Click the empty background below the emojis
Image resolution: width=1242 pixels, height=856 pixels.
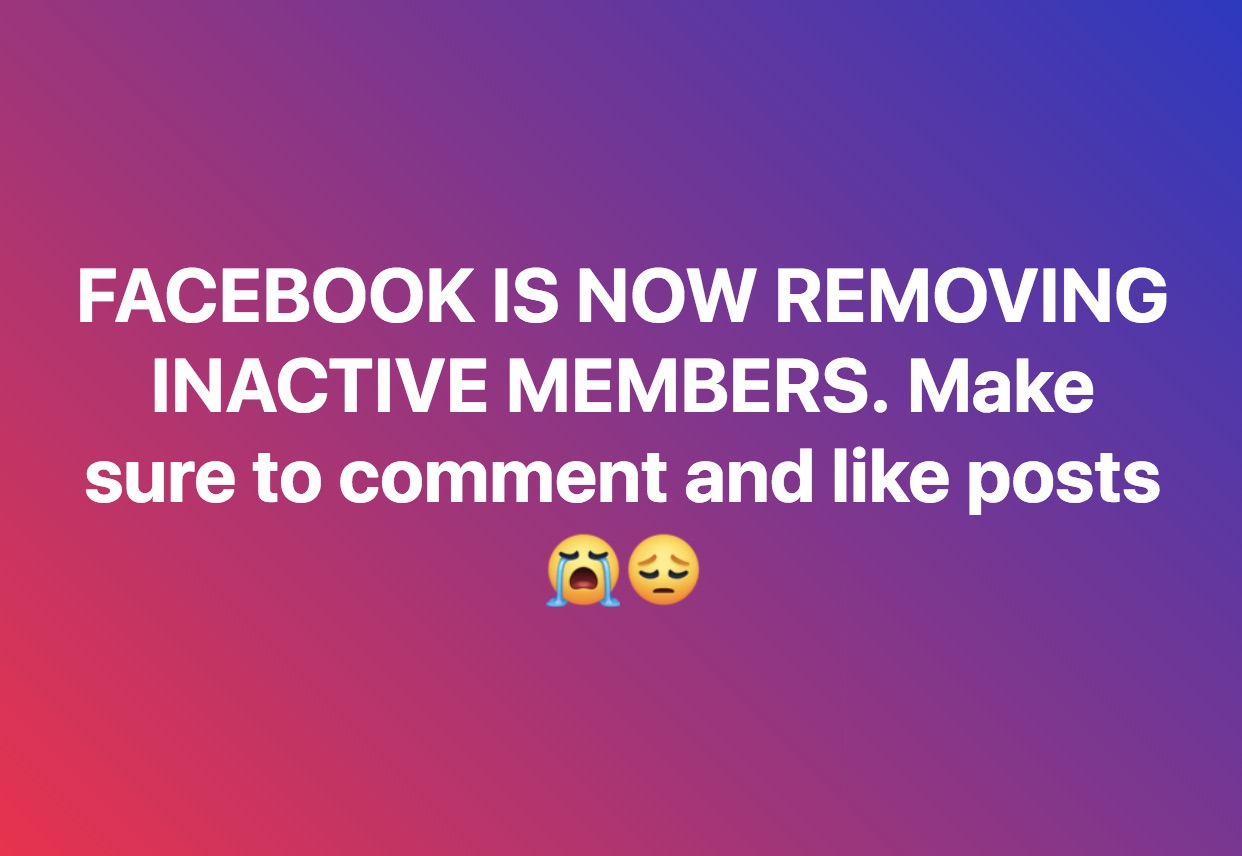click(x=621, y=730)
